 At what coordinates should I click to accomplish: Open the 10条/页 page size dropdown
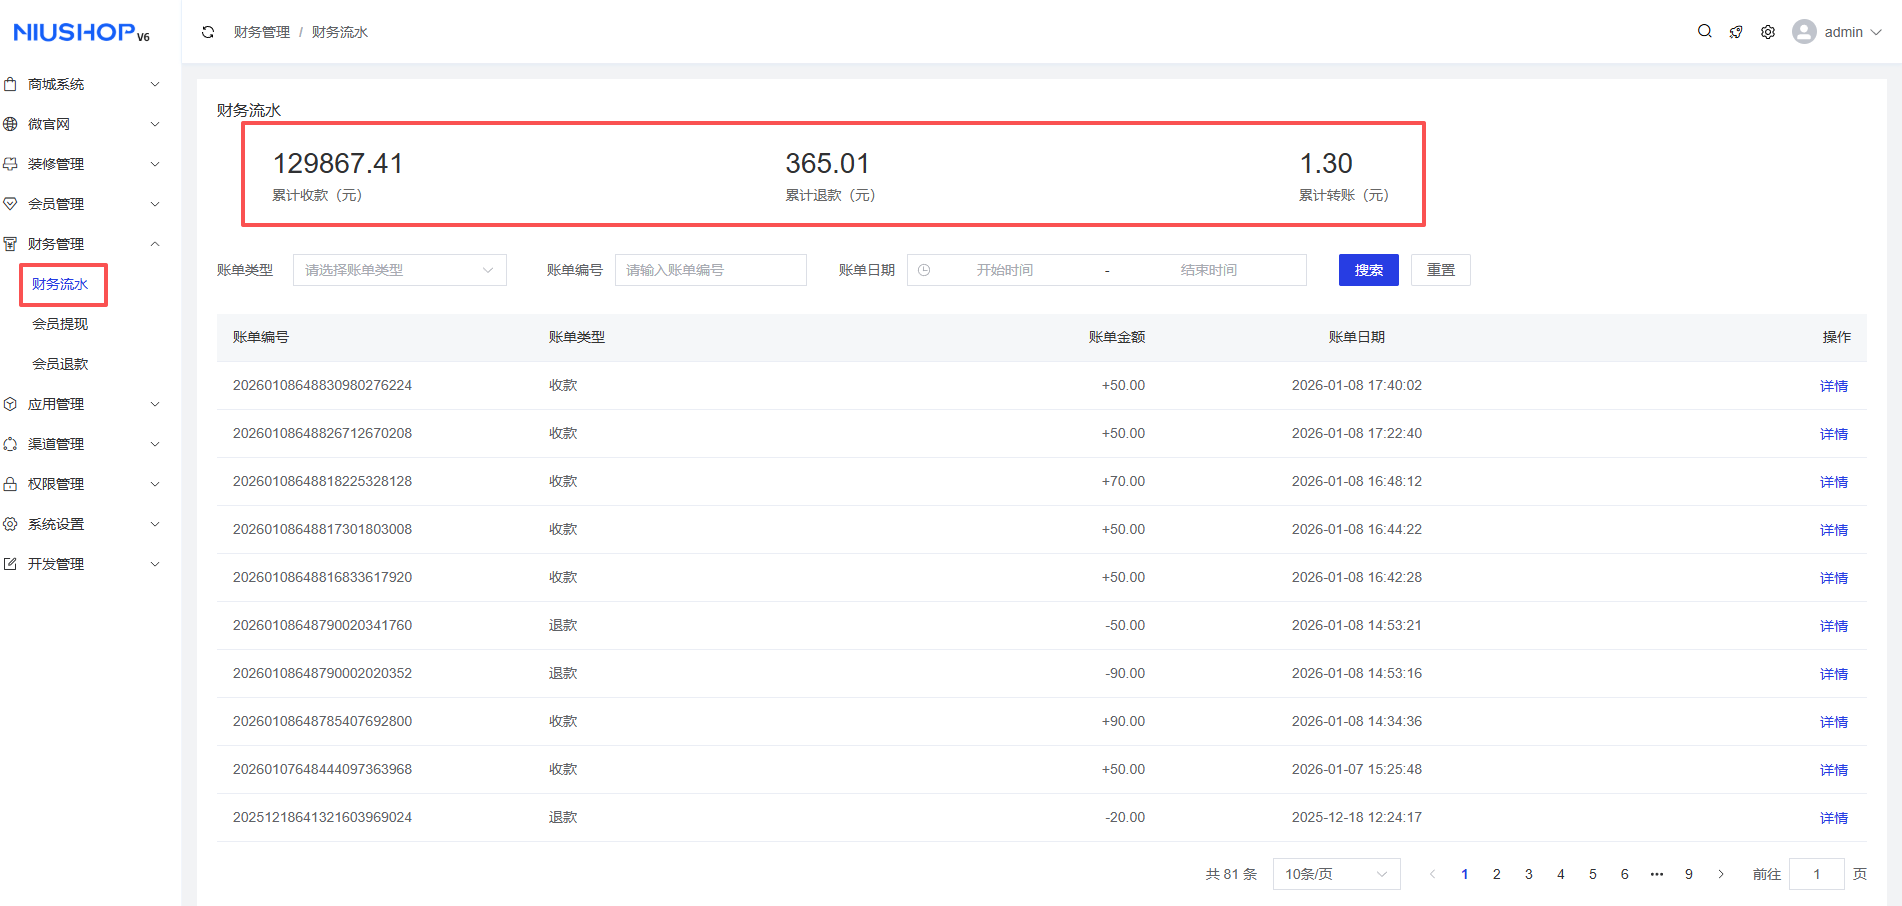[1335, 874]
